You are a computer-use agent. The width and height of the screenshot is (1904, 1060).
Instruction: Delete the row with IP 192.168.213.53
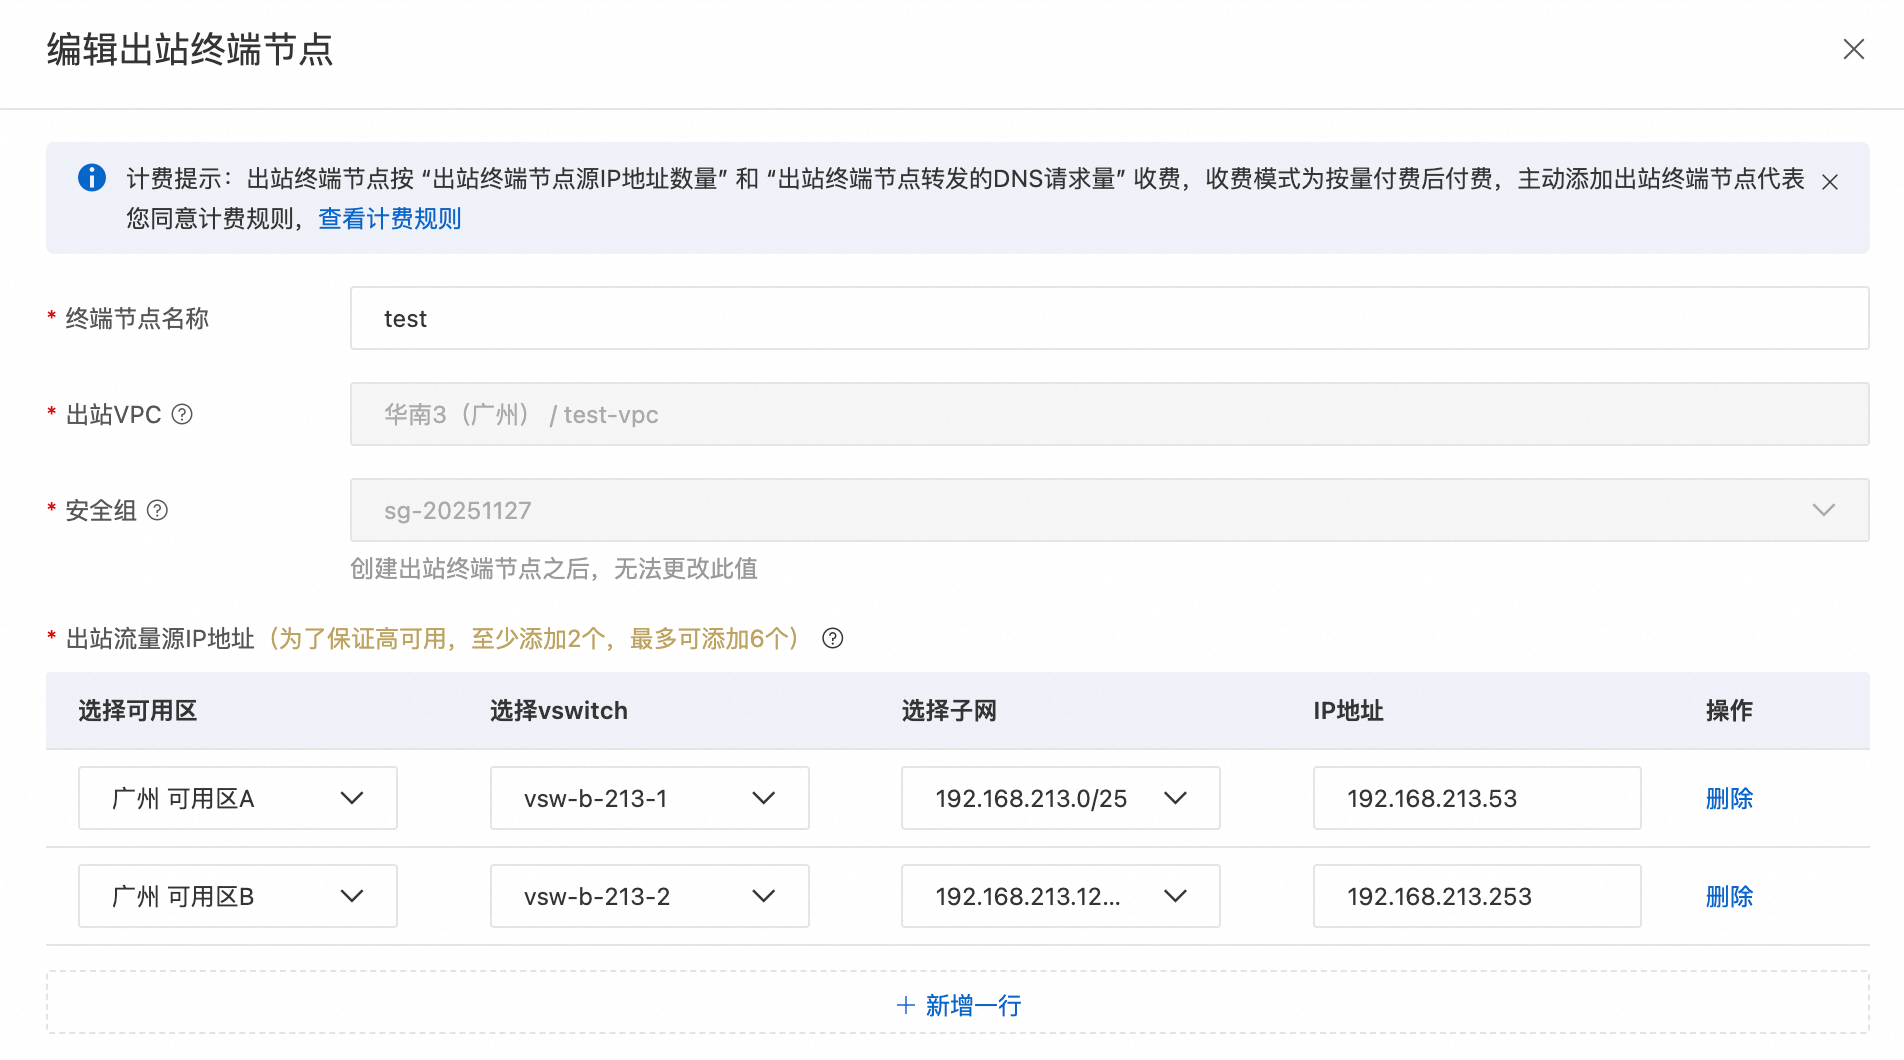(1729, 798)
